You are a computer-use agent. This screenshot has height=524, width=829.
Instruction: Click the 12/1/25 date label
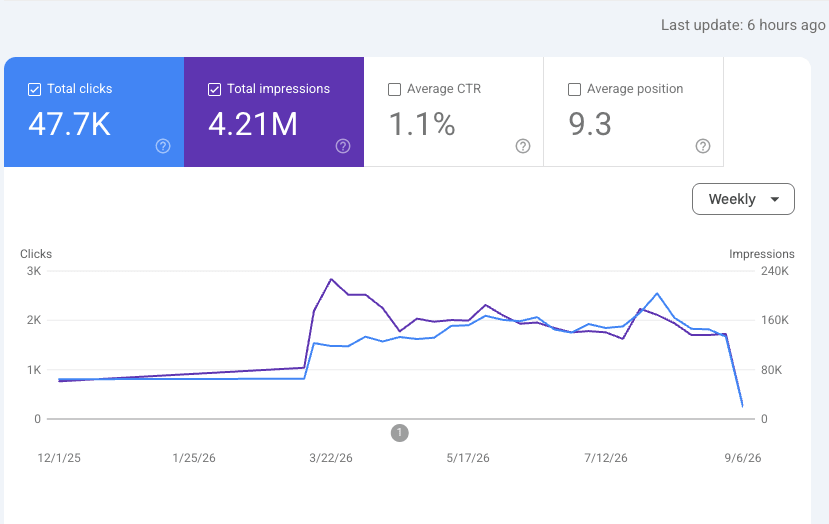pos(59,458)
